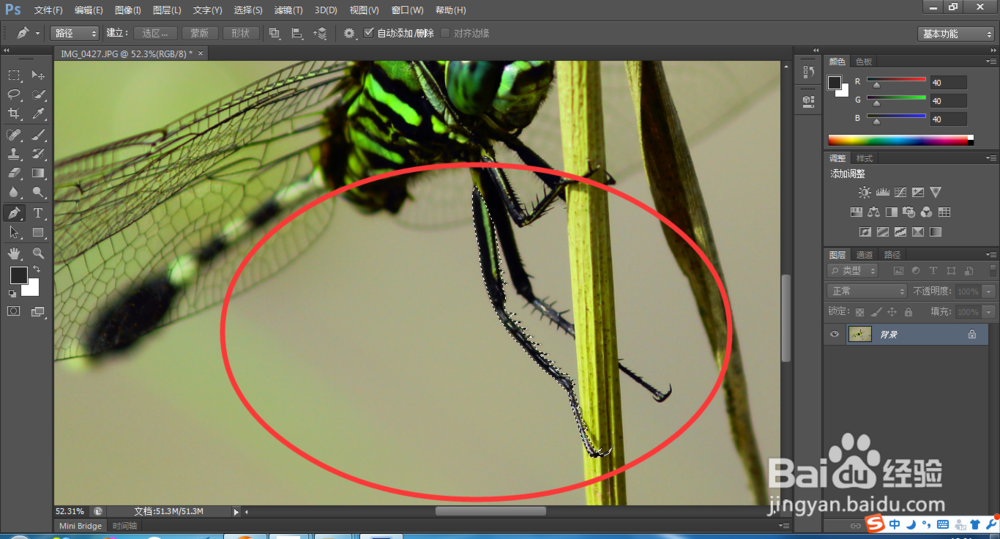Select the Lasso tool
This screenshot has height=539, width=1000.
(x=13, y=94)
